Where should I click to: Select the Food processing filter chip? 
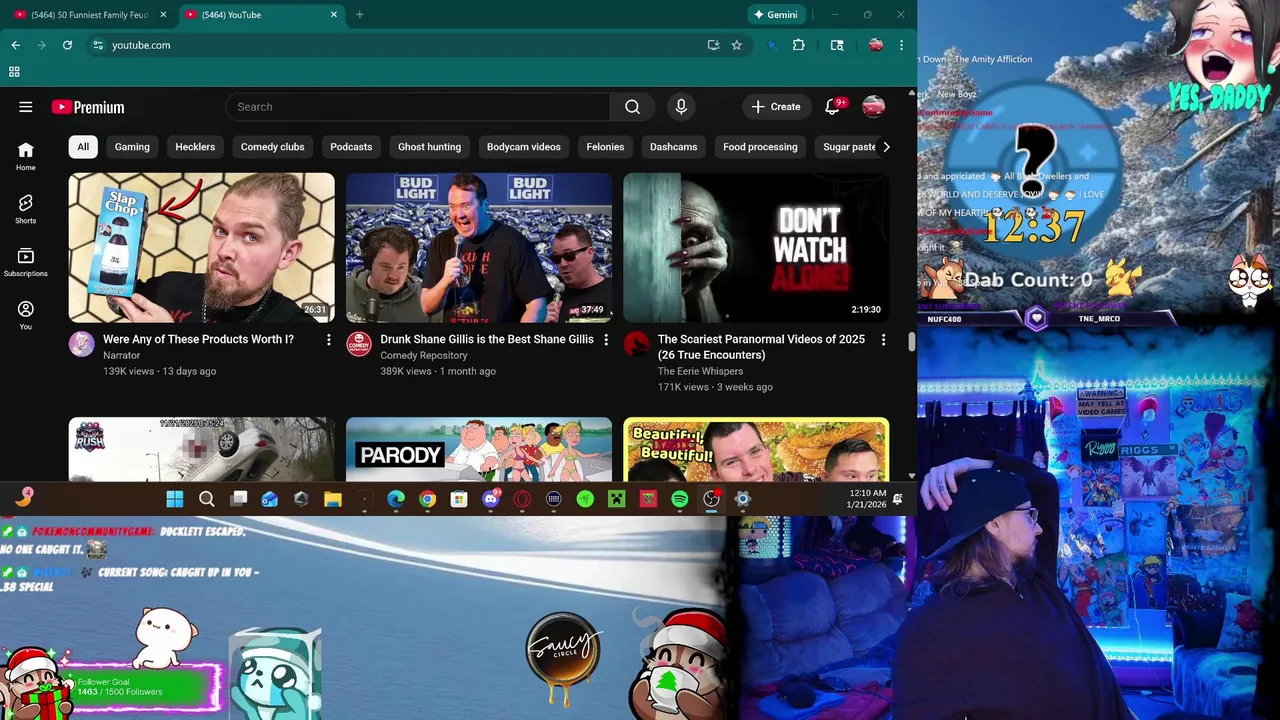coord(760,147)
